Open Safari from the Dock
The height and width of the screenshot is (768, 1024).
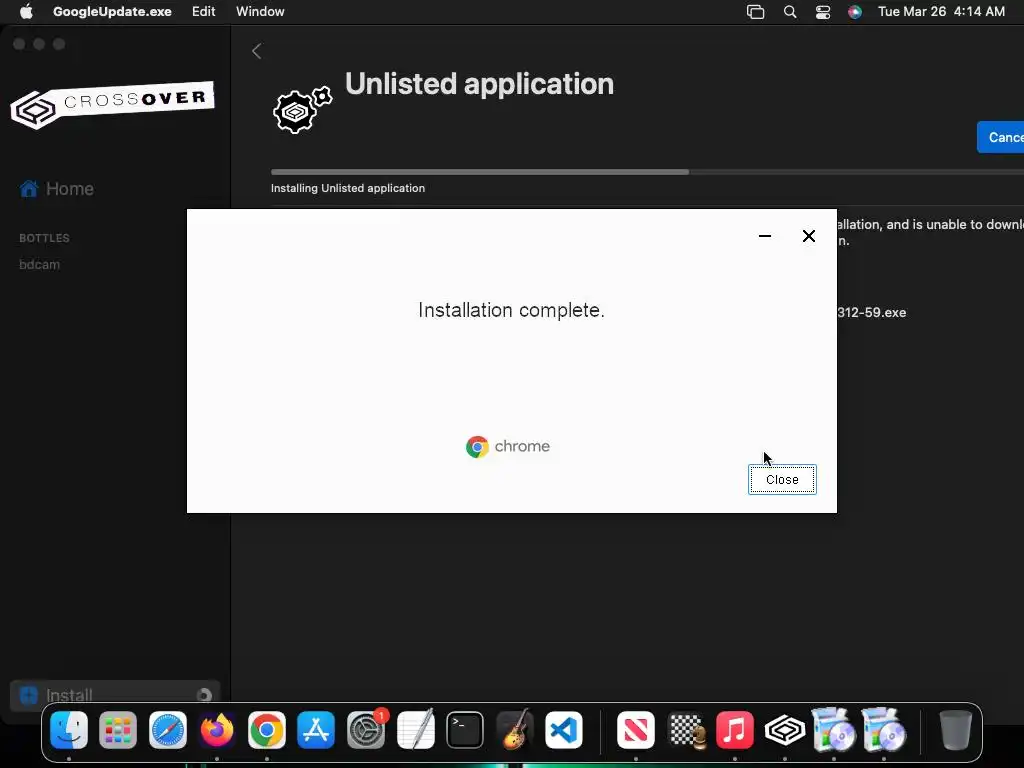tap(168, 730)
